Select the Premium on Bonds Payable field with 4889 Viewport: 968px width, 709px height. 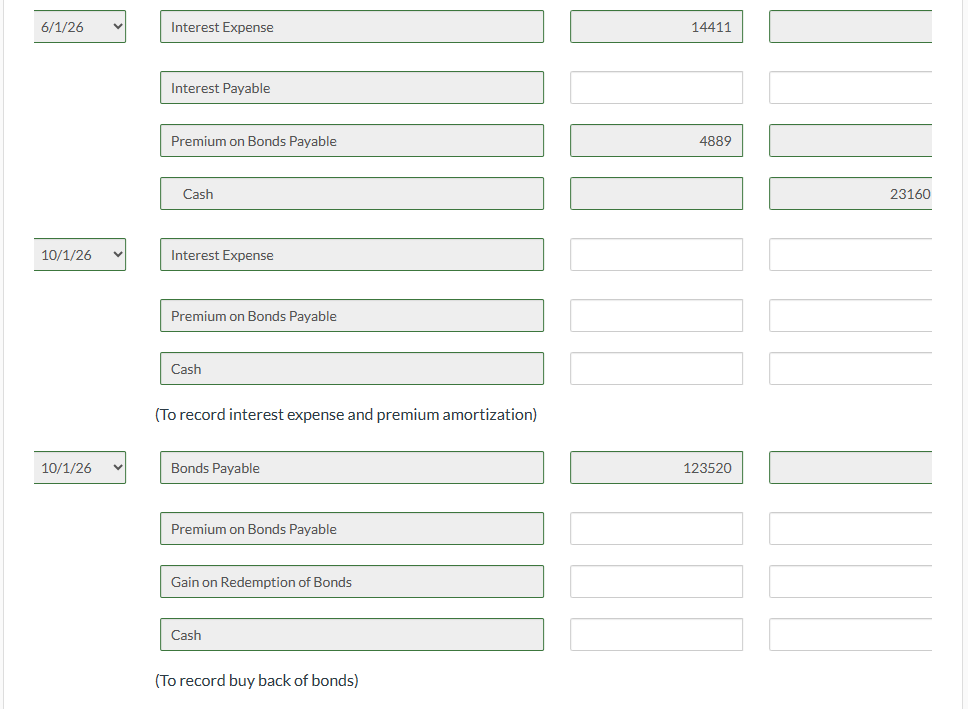coord(656,140)
